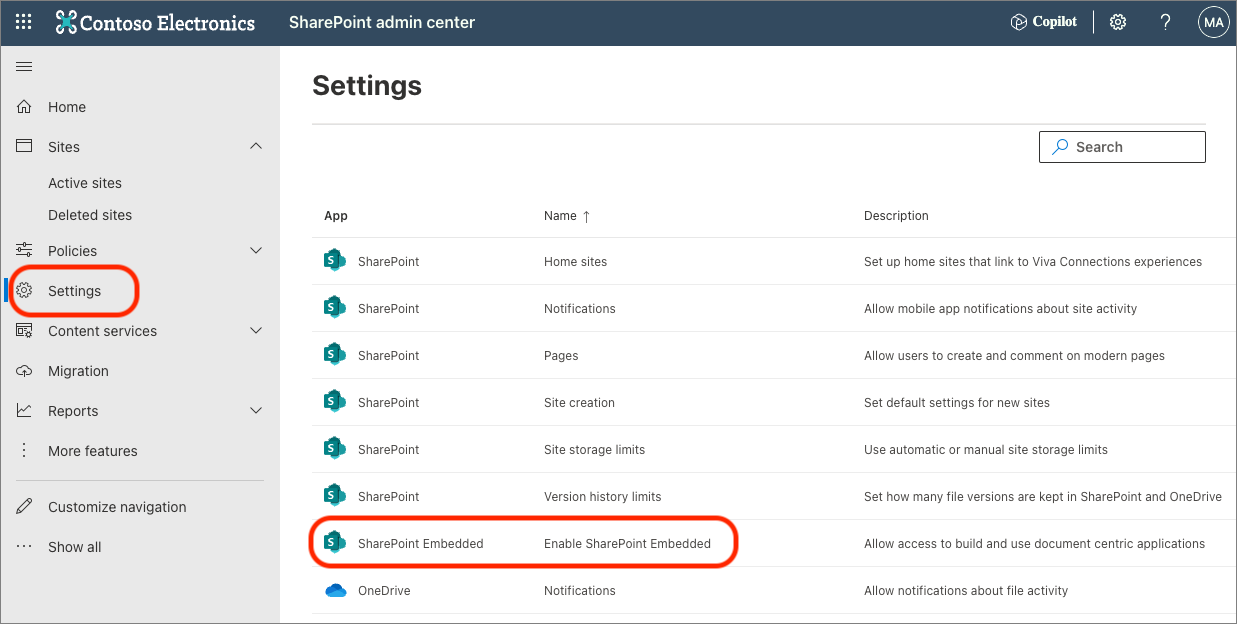This screenshot has height=624, width=1237.
Task: Click the hamburger menu above Home
Action: 24,66
